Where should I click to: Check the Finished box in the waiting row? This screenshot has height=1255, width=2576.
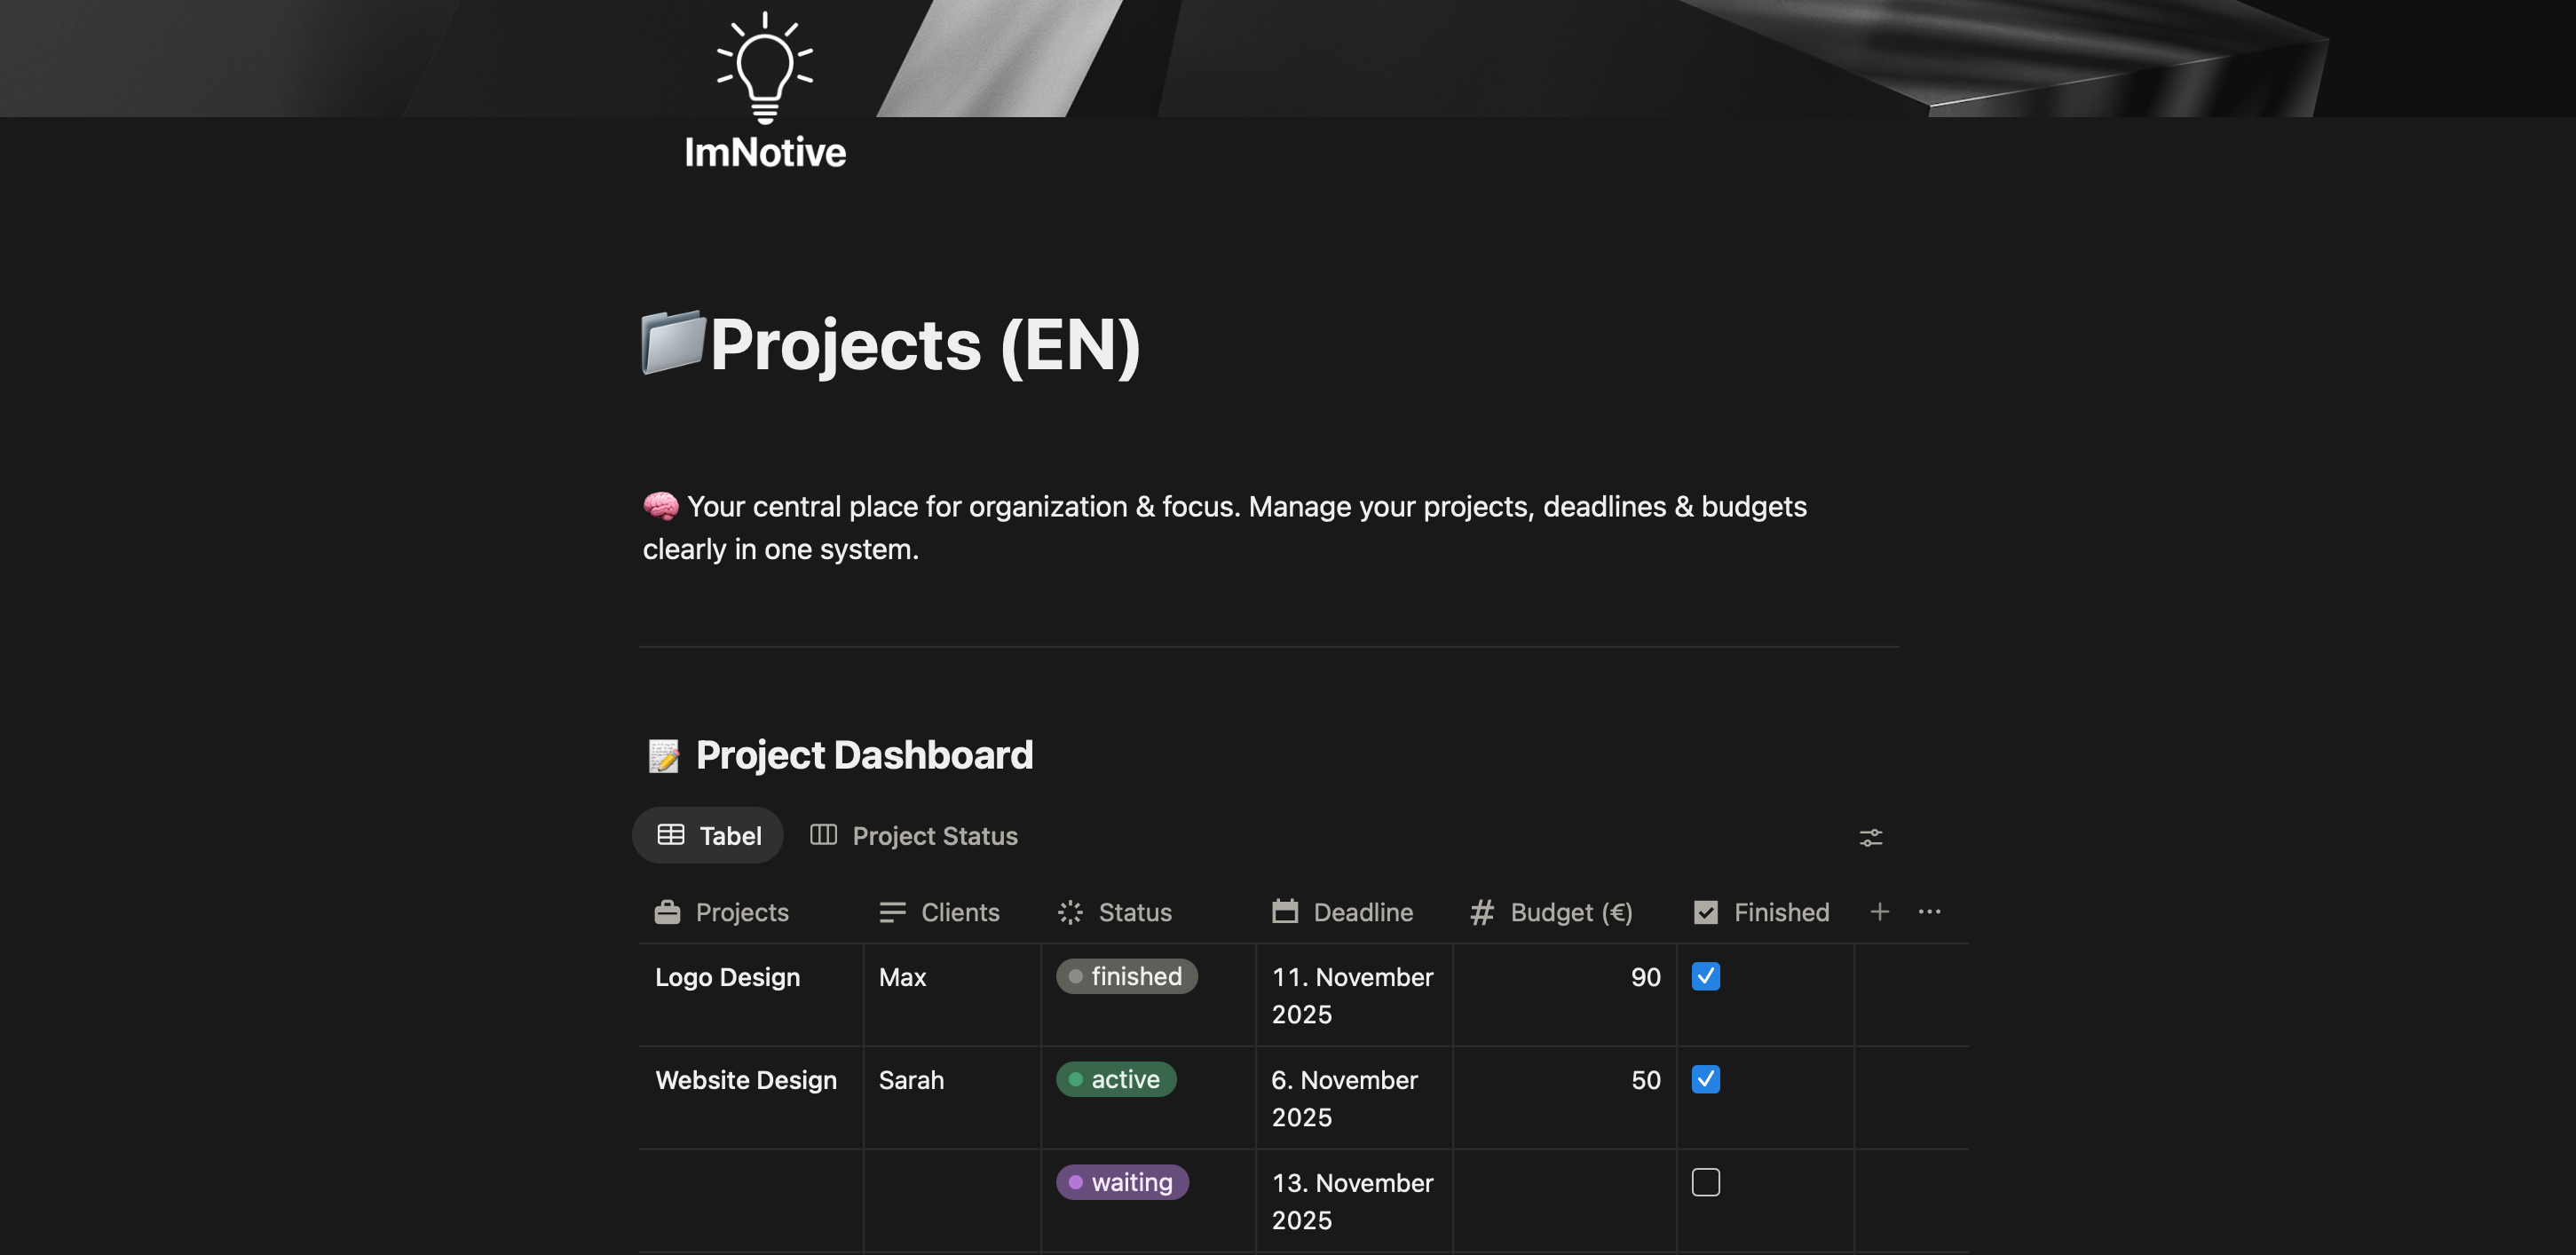[x=1706, y=1182]
